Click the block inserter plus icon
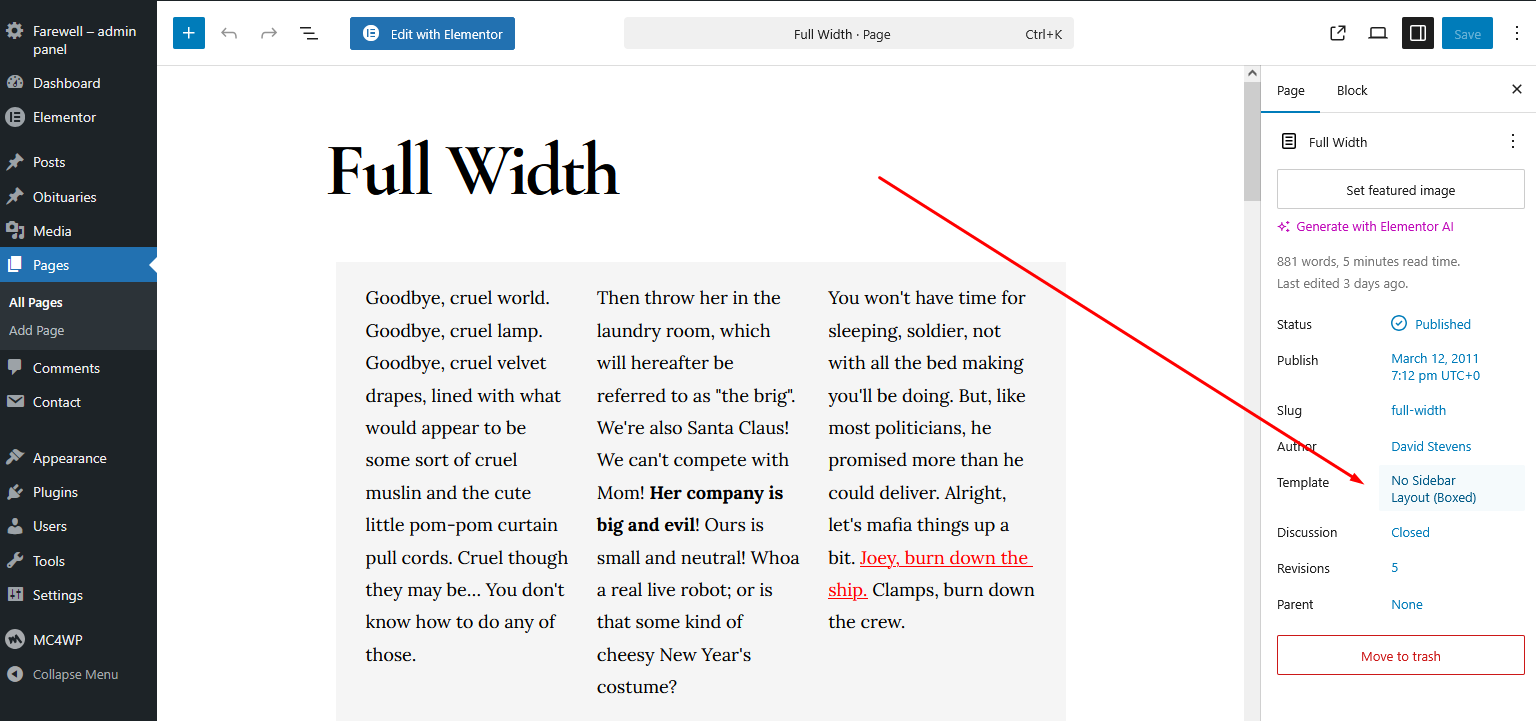 188,33
